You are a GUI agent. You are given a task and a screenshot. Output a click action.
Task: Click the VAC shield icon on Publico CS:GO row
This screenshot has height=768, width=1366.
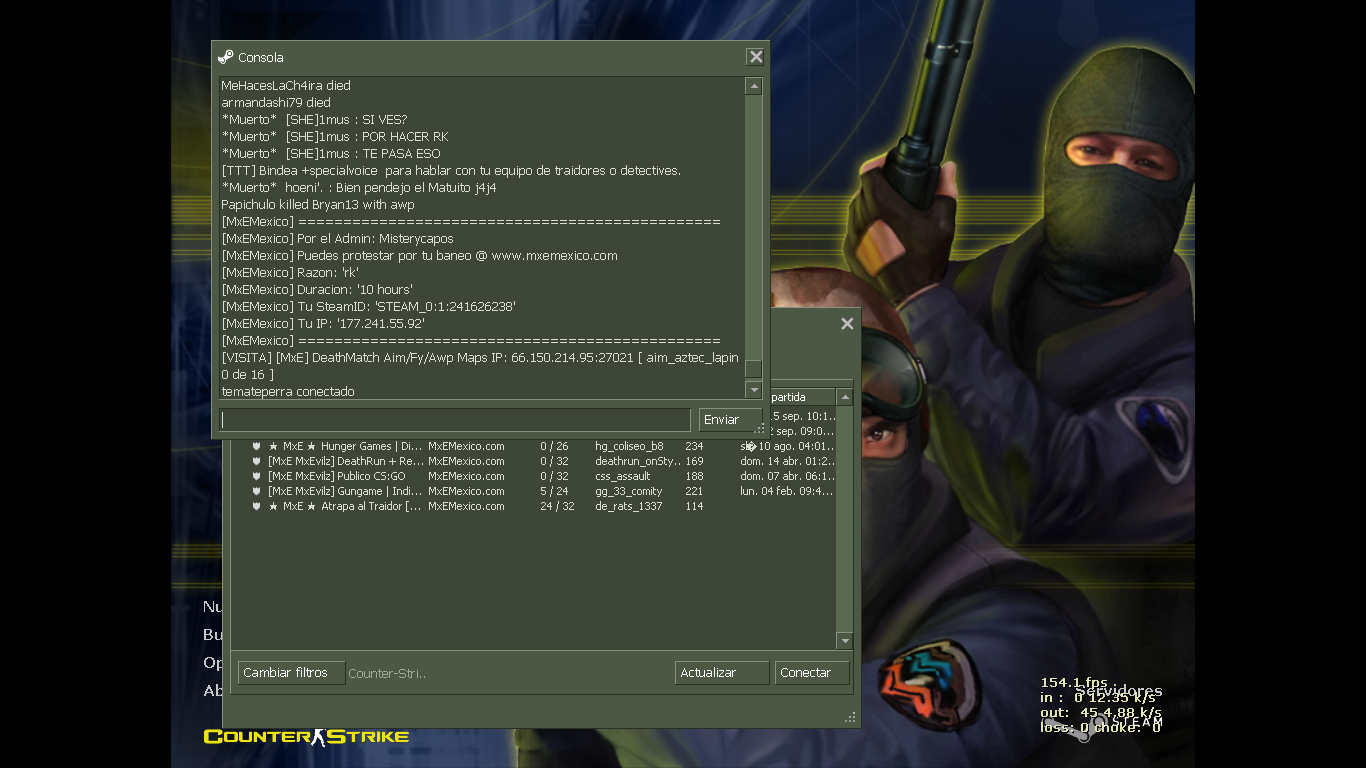click(257, 476)
